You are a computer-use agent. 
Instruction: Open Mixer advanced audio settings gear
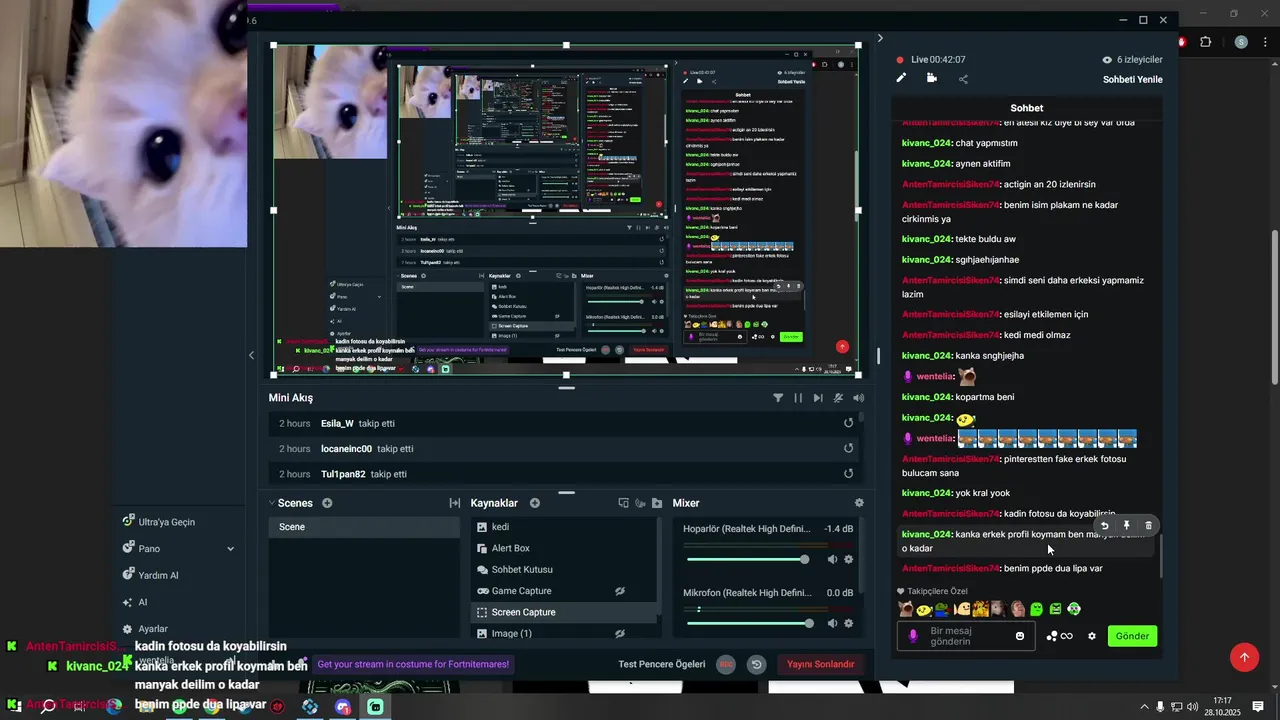click(859, 503)
